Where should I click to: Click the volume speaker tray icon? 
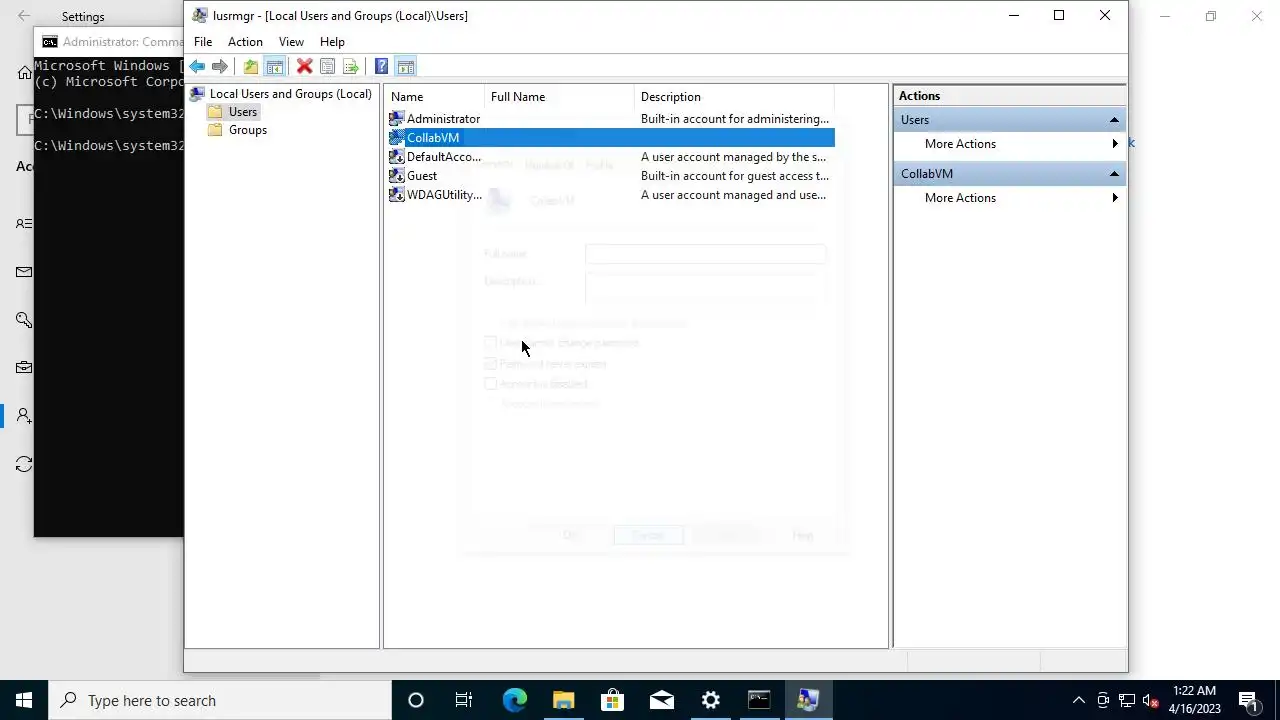click(x=1150, y=700)
